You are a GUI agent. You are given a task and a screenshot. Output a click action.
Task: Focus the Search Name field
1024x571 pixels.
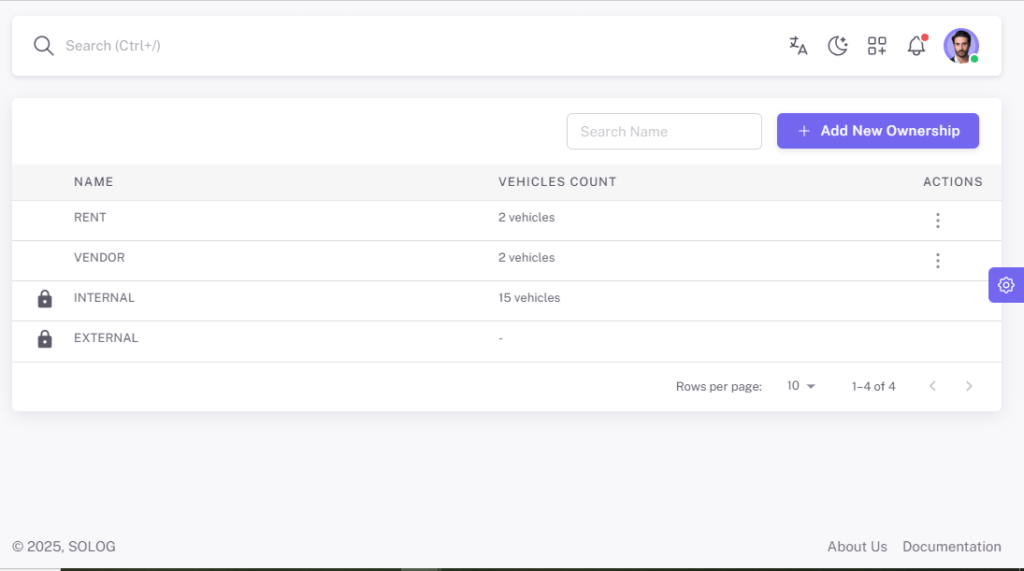tap(664, 131)
